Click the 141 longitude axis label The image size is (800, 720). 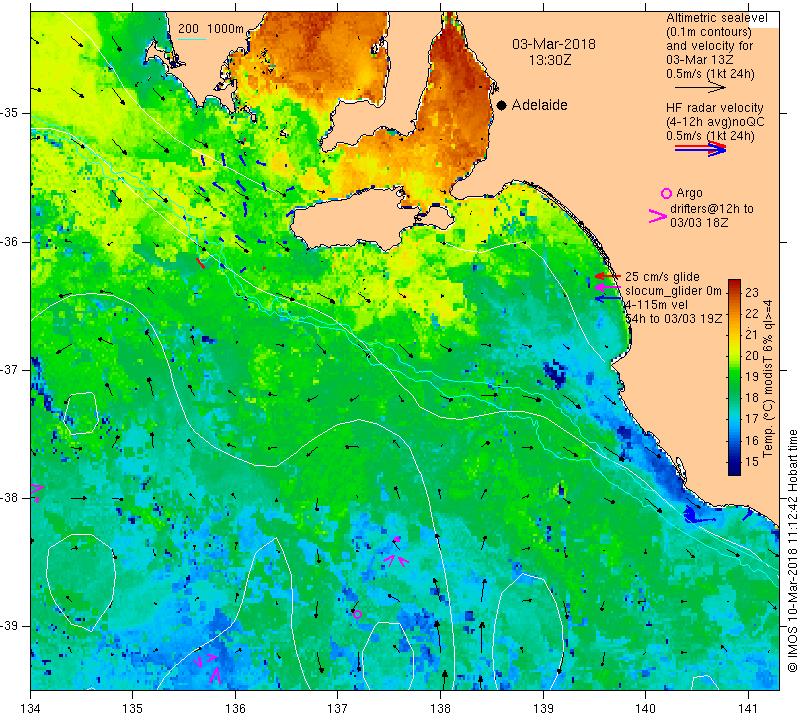pyautogui.click(x=748, y=709)
